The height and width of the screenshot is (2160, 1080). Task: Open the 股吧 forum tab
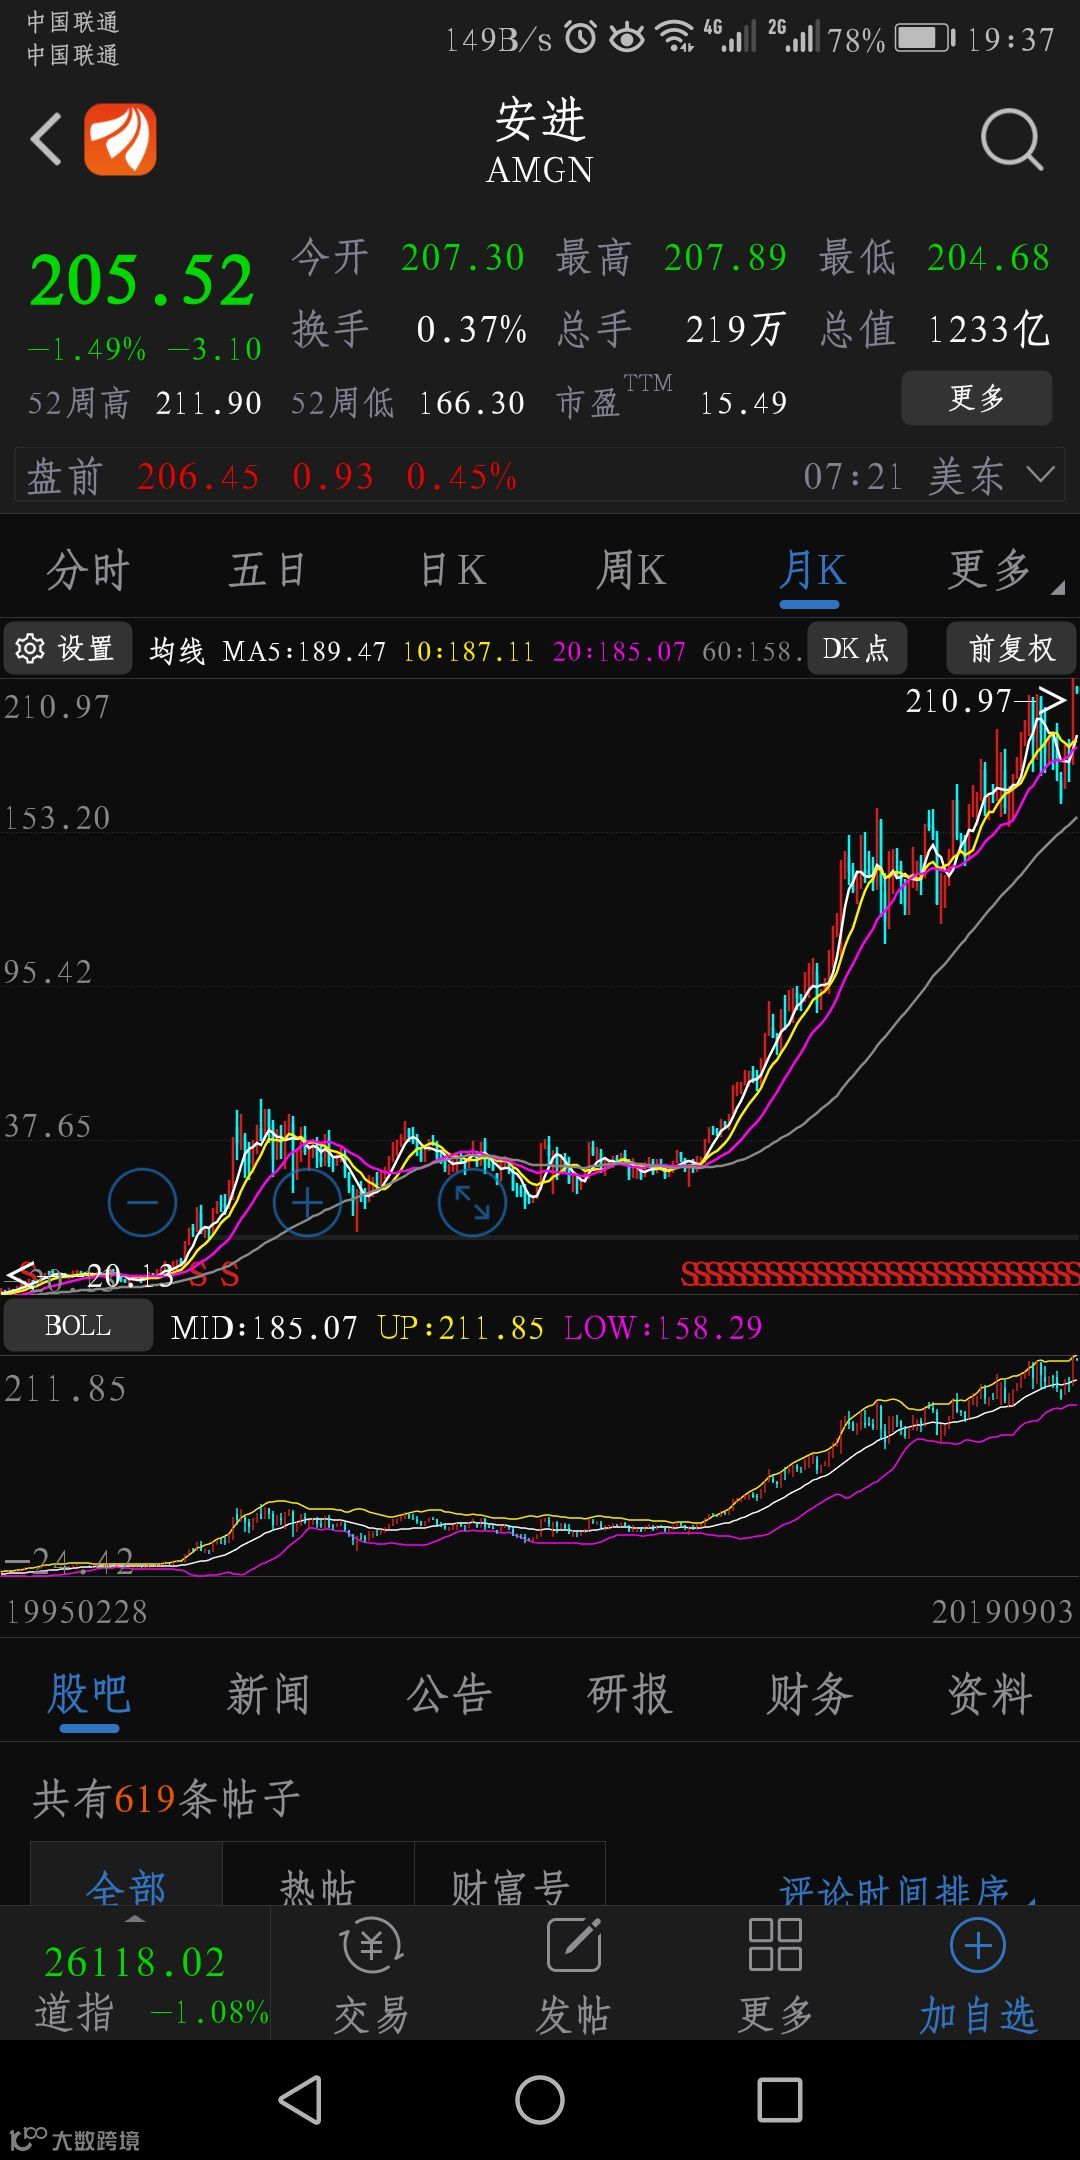(89, 1694)
